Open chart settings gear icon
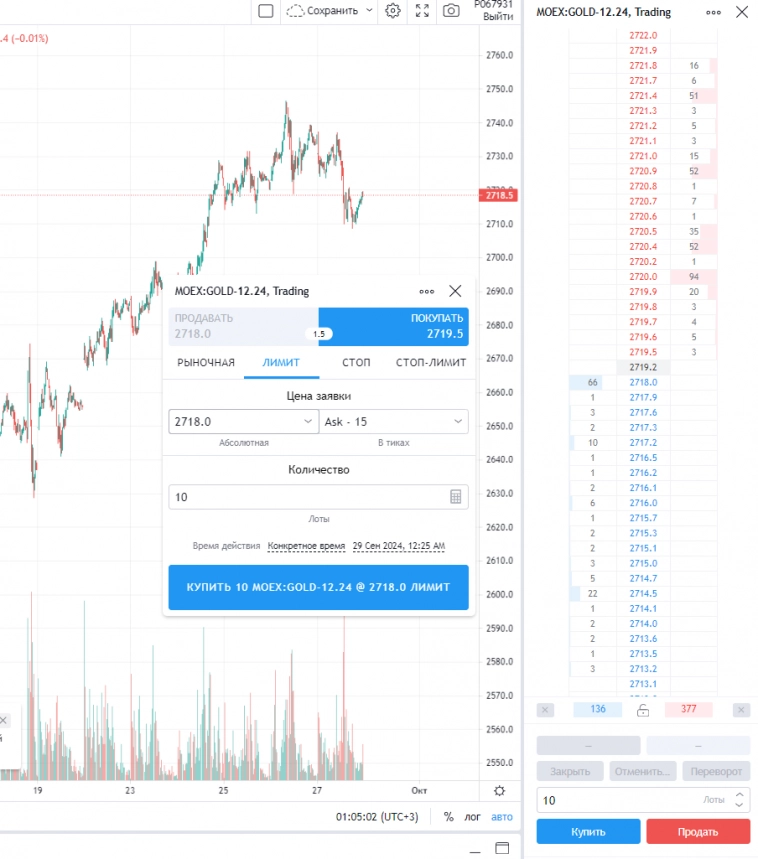758x859 pixels. coord(393,11)
